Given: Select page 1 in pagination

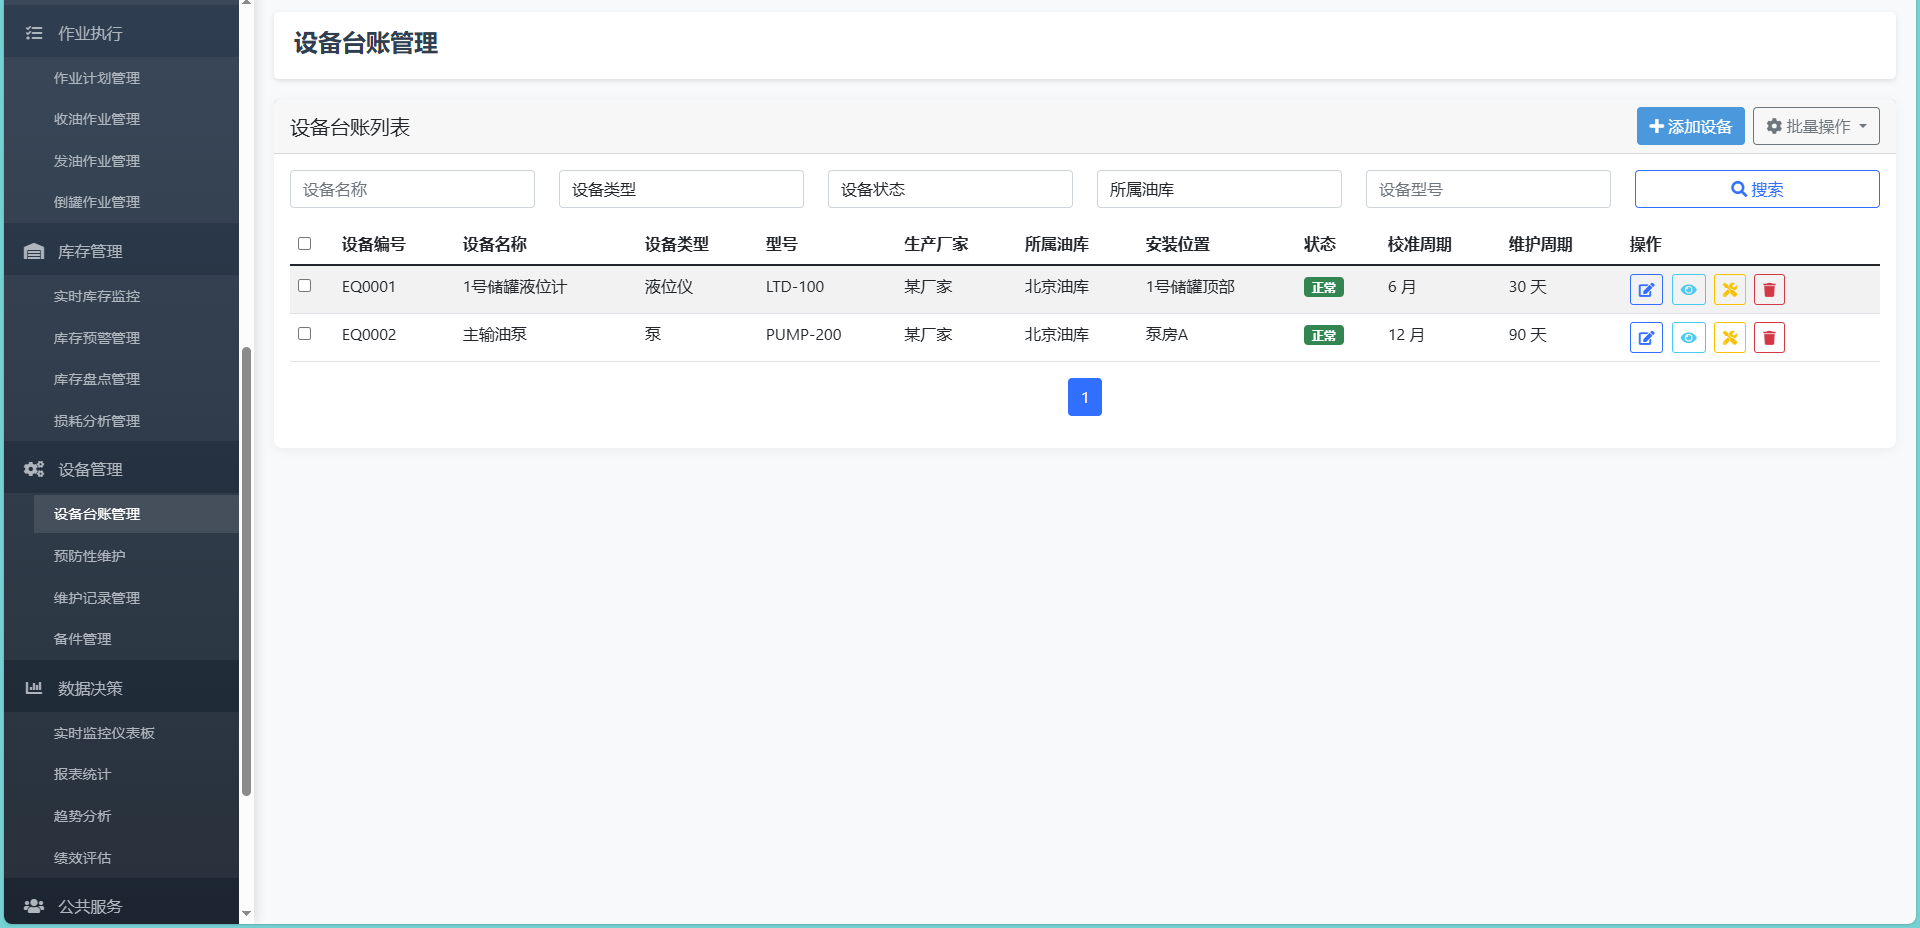Looking at the screenshot, I should [x=1085, y=397].
